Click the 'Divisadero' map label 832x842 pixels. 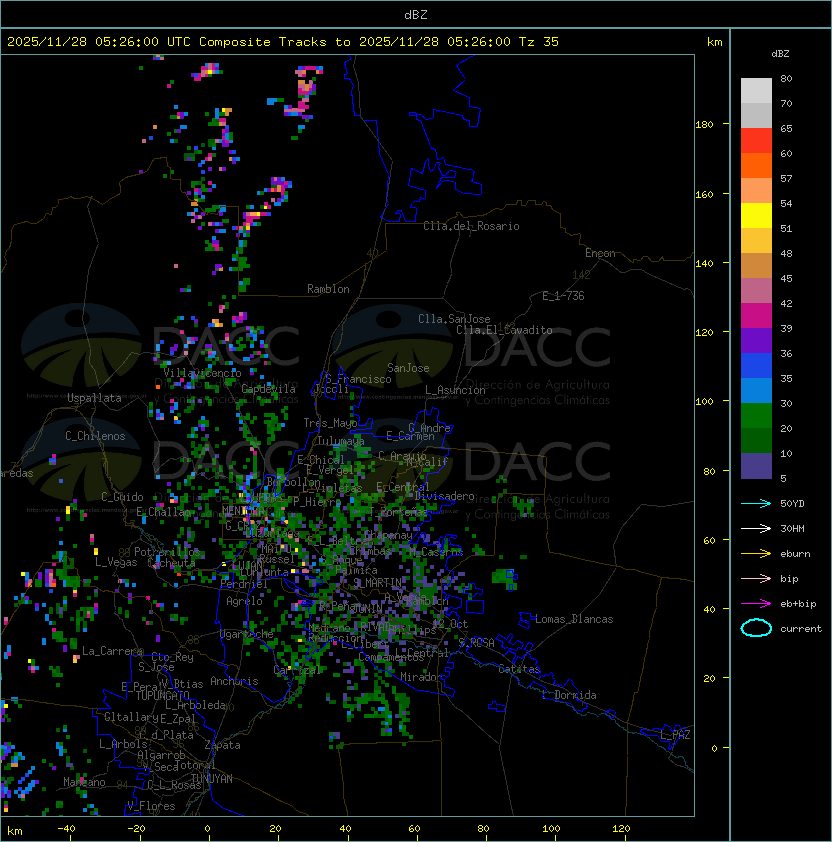(x=444, y=496)
